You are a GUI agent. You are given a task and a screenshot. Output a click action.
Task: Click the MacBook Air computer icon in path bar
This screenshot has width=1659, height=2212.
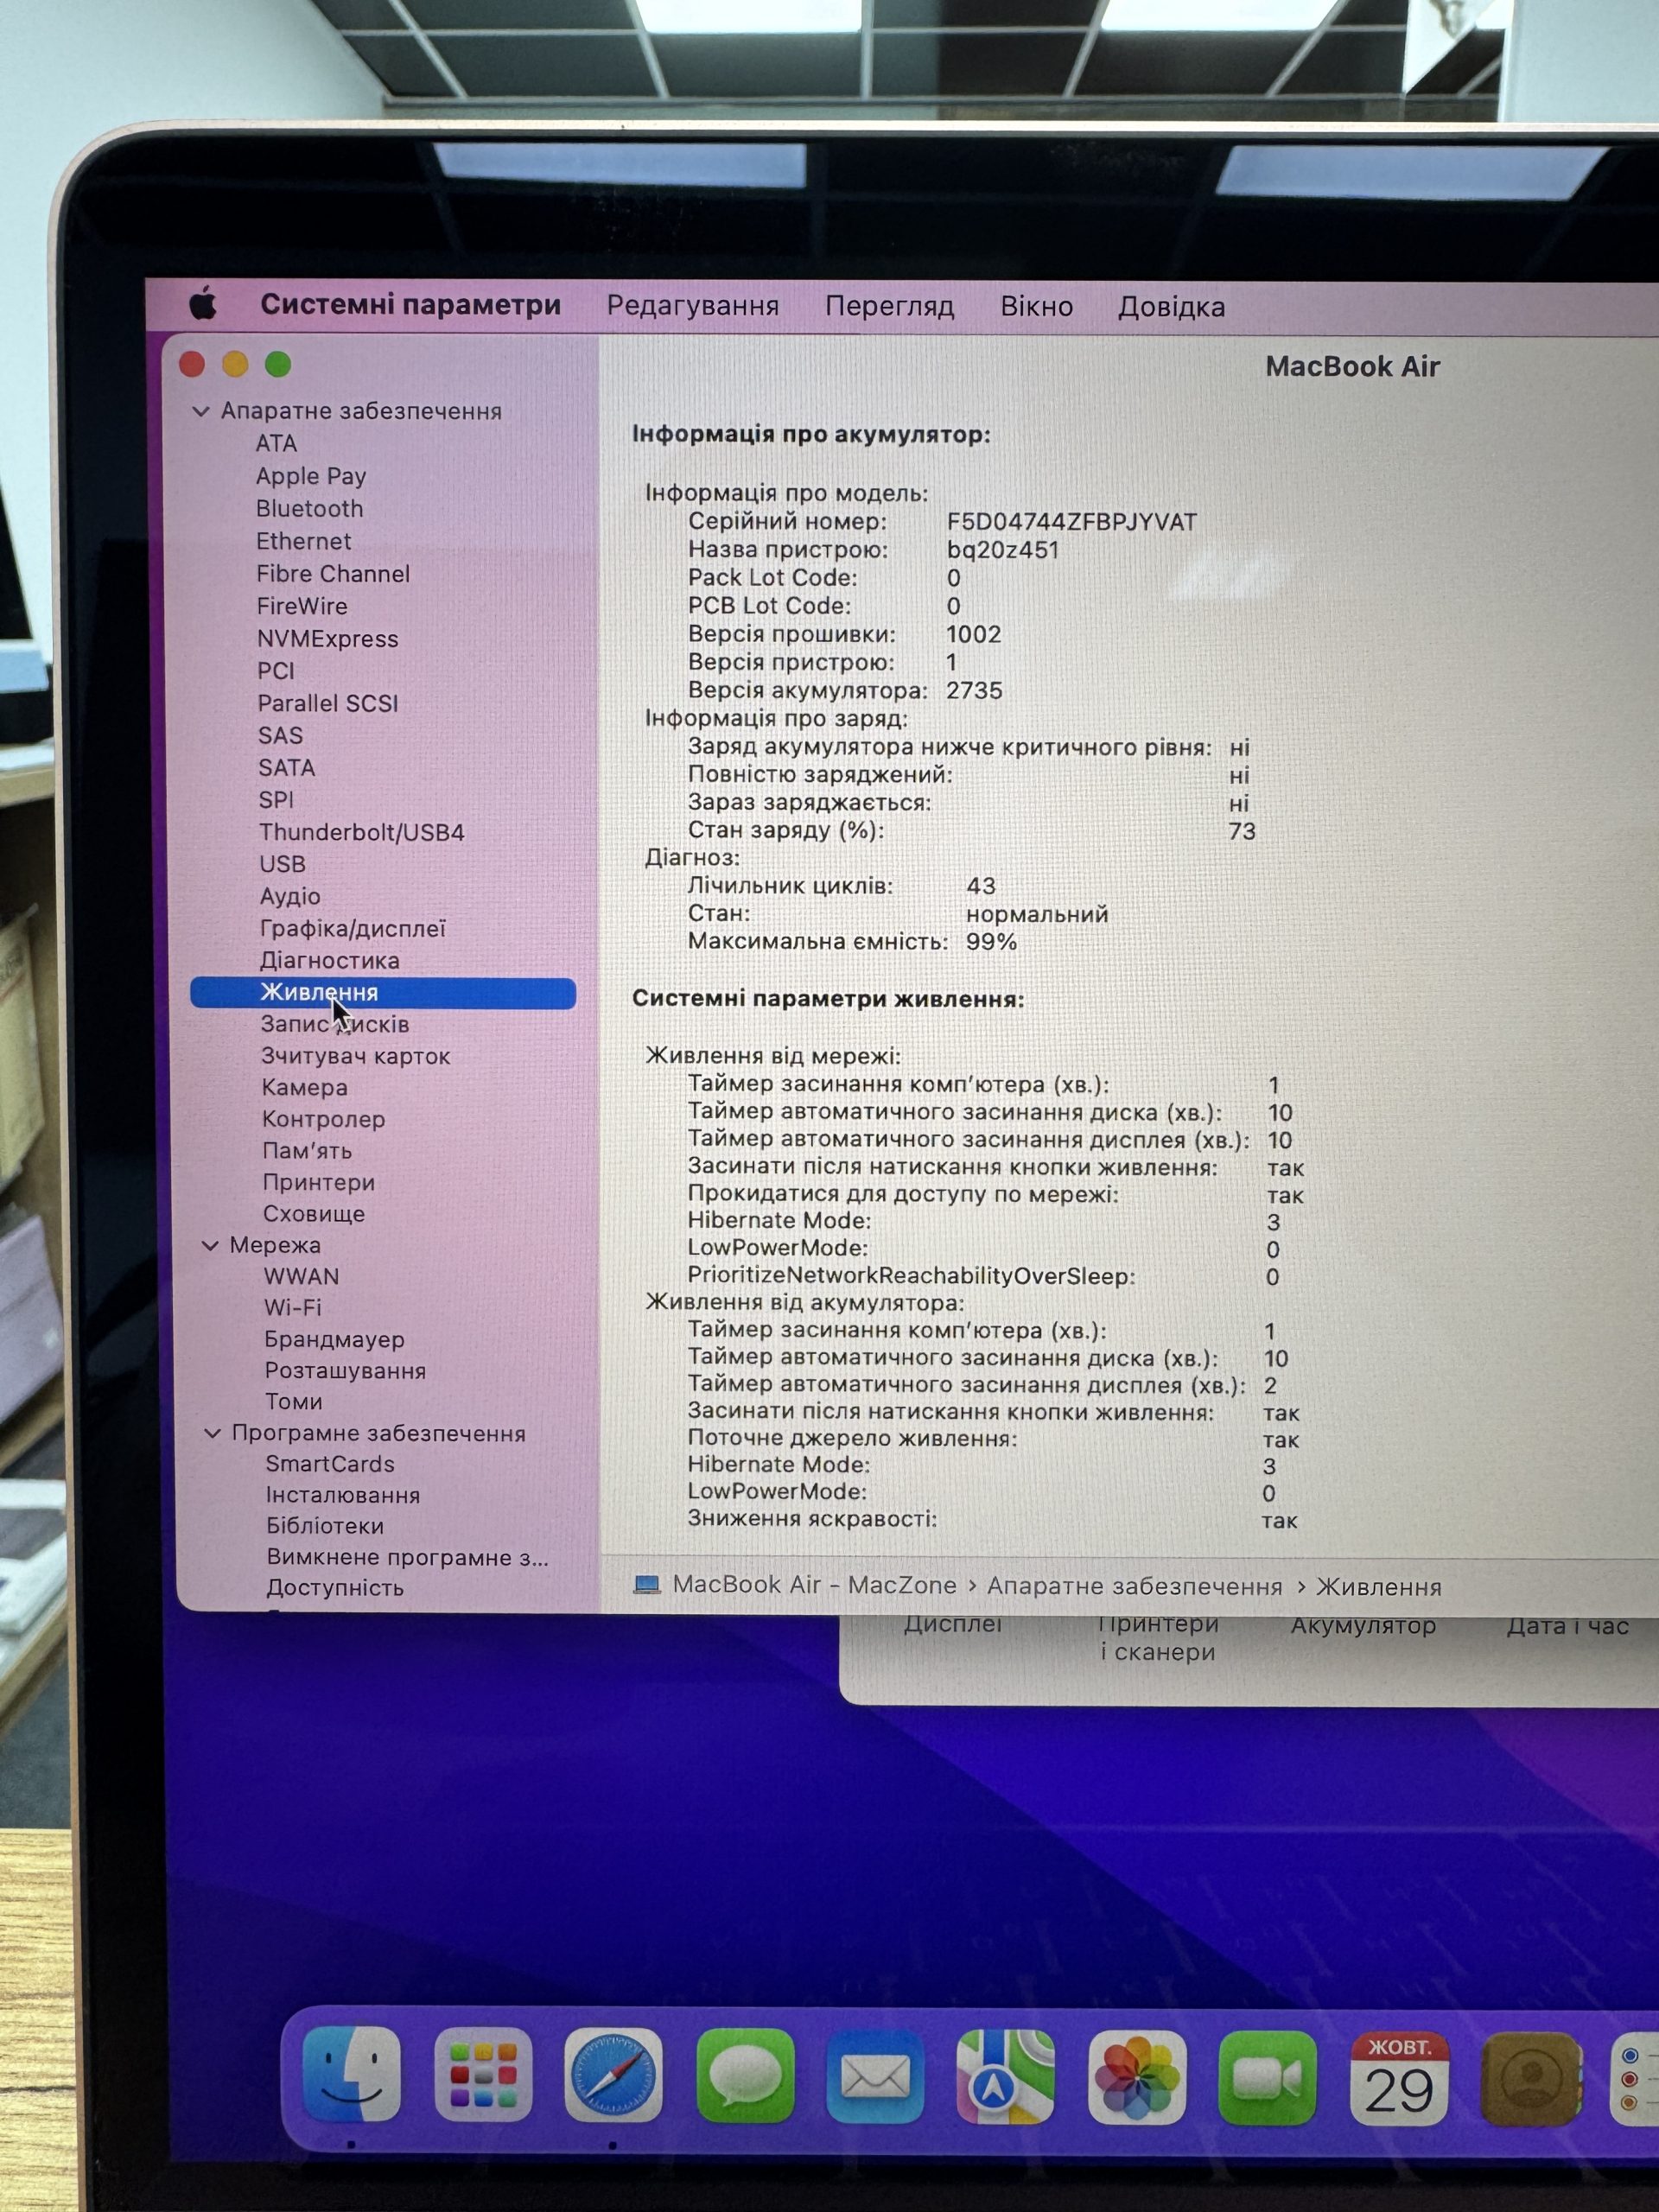[x=647, y=1584]
